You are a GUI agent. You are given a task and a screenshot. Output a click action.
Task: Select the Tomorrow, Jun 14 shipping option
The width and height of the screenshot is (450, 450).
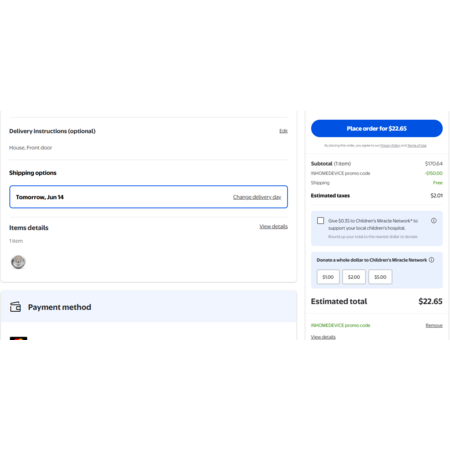(x=148, y=197)
